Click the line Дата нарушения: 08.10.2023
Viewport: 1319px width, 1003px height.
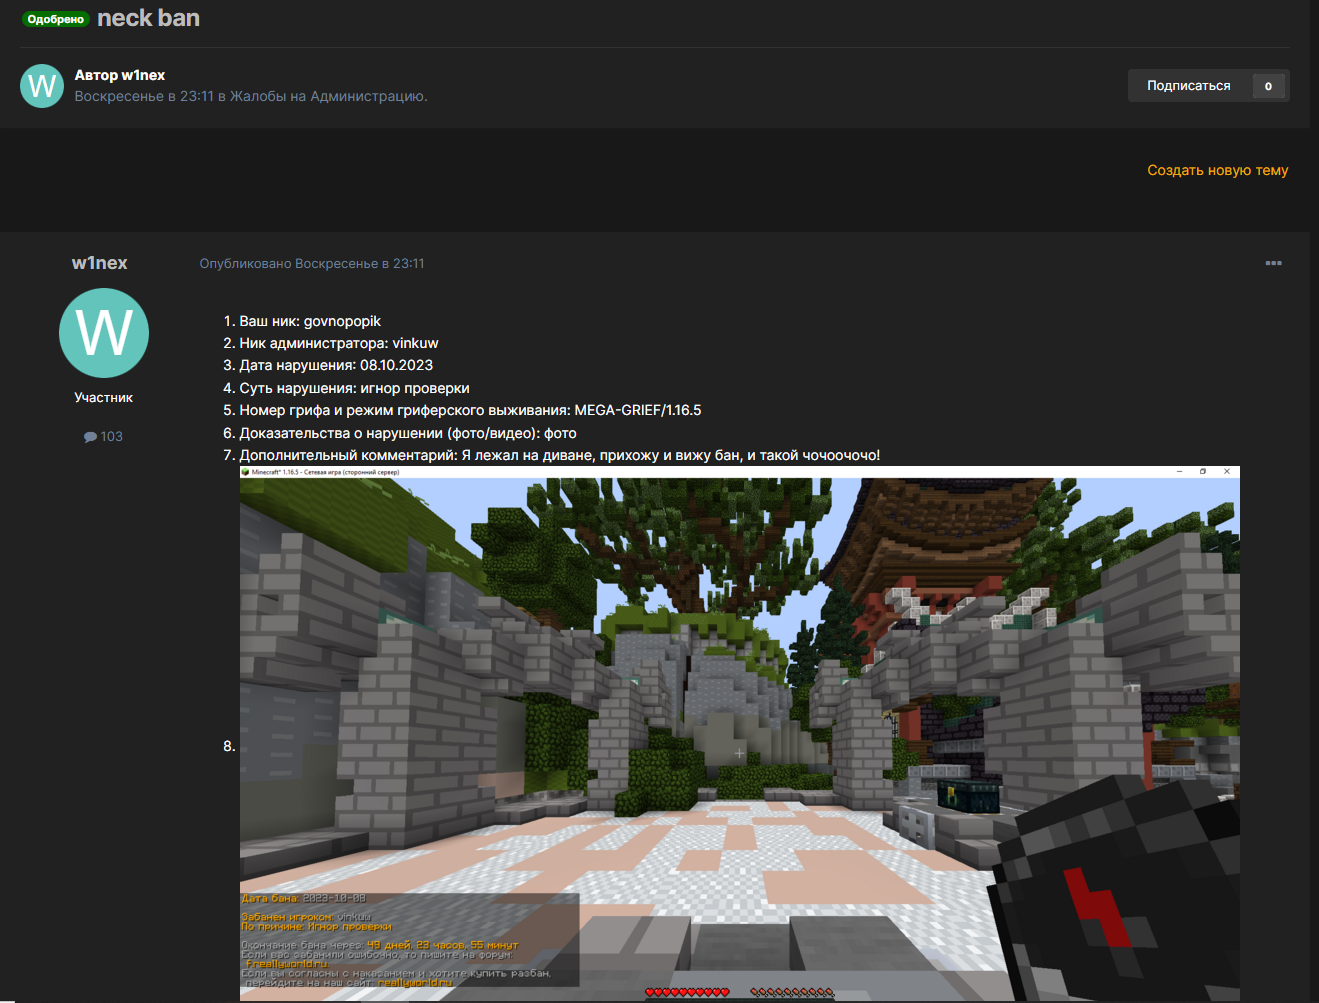coord(336,365)
